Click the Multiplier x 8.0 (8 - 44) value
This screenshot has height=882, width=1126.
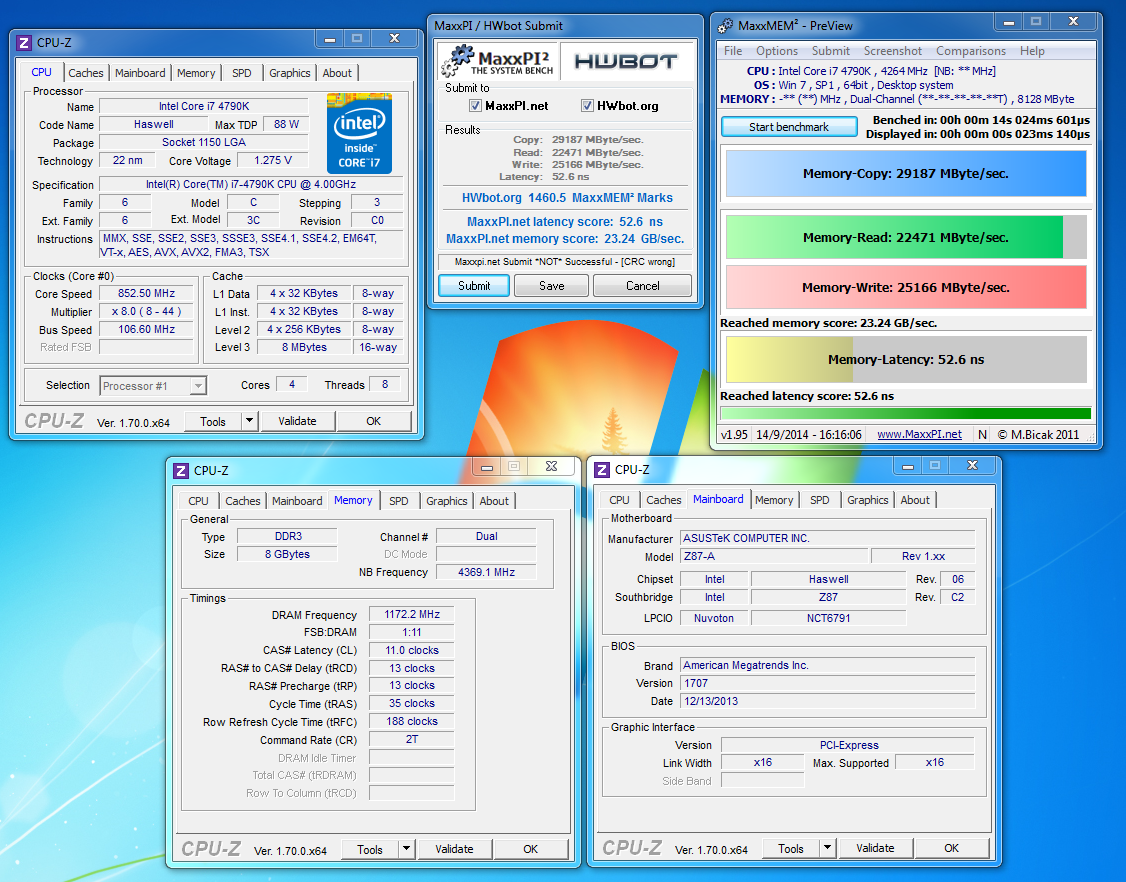(146, 311)
